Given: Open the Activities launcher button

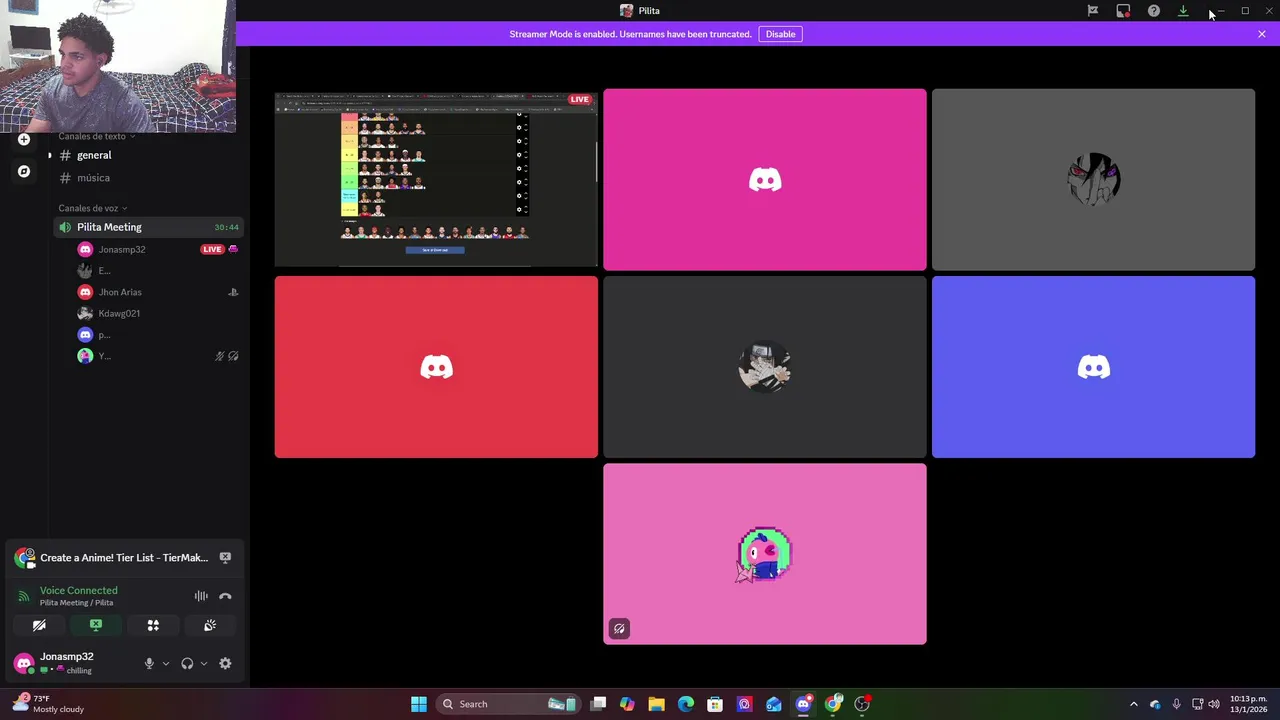Looking at the screenshot, I should tap(153, 625).
